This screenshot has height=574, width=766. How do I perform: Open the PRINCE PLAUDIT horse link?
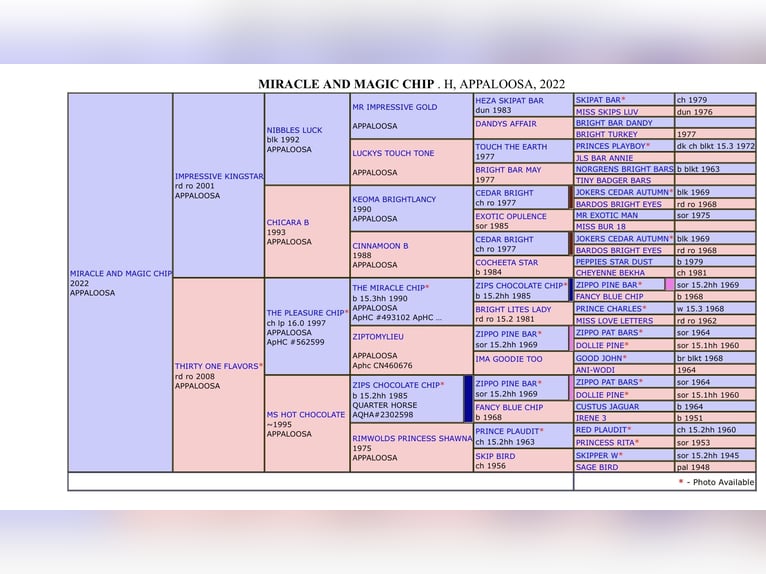[507, 431]
